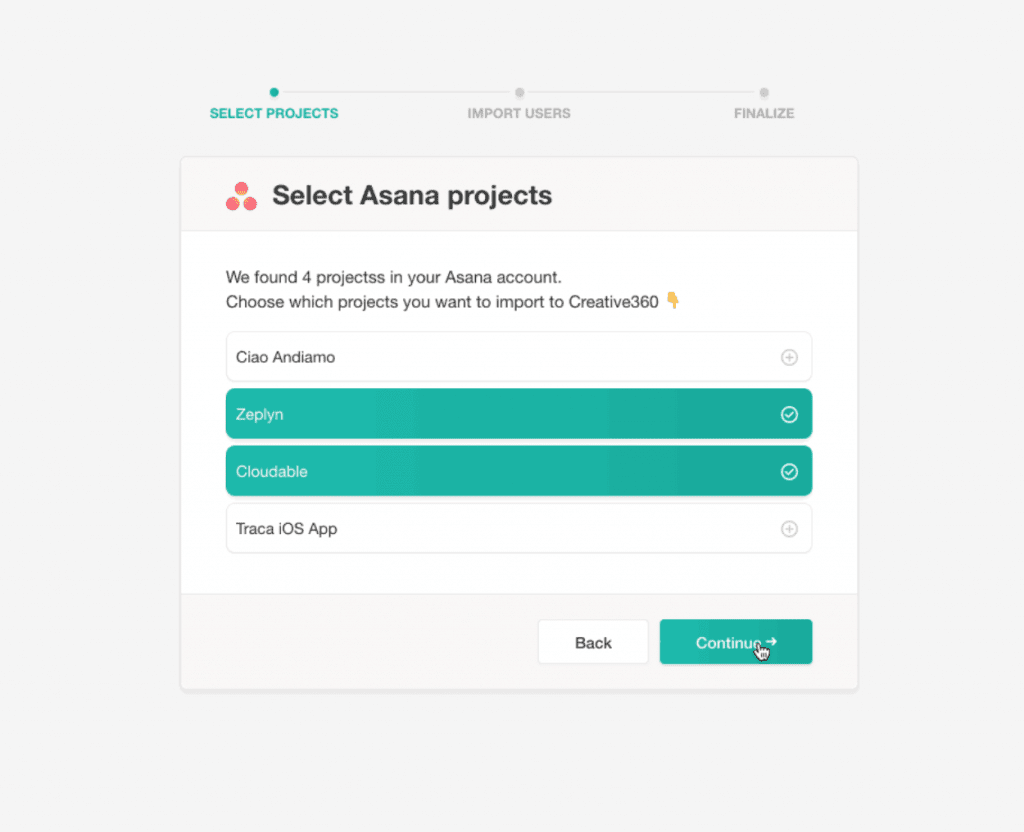
Task: Uncheck the checkmark icon on Cloudable
Action: pyautogui.click(x=789, y=472)
